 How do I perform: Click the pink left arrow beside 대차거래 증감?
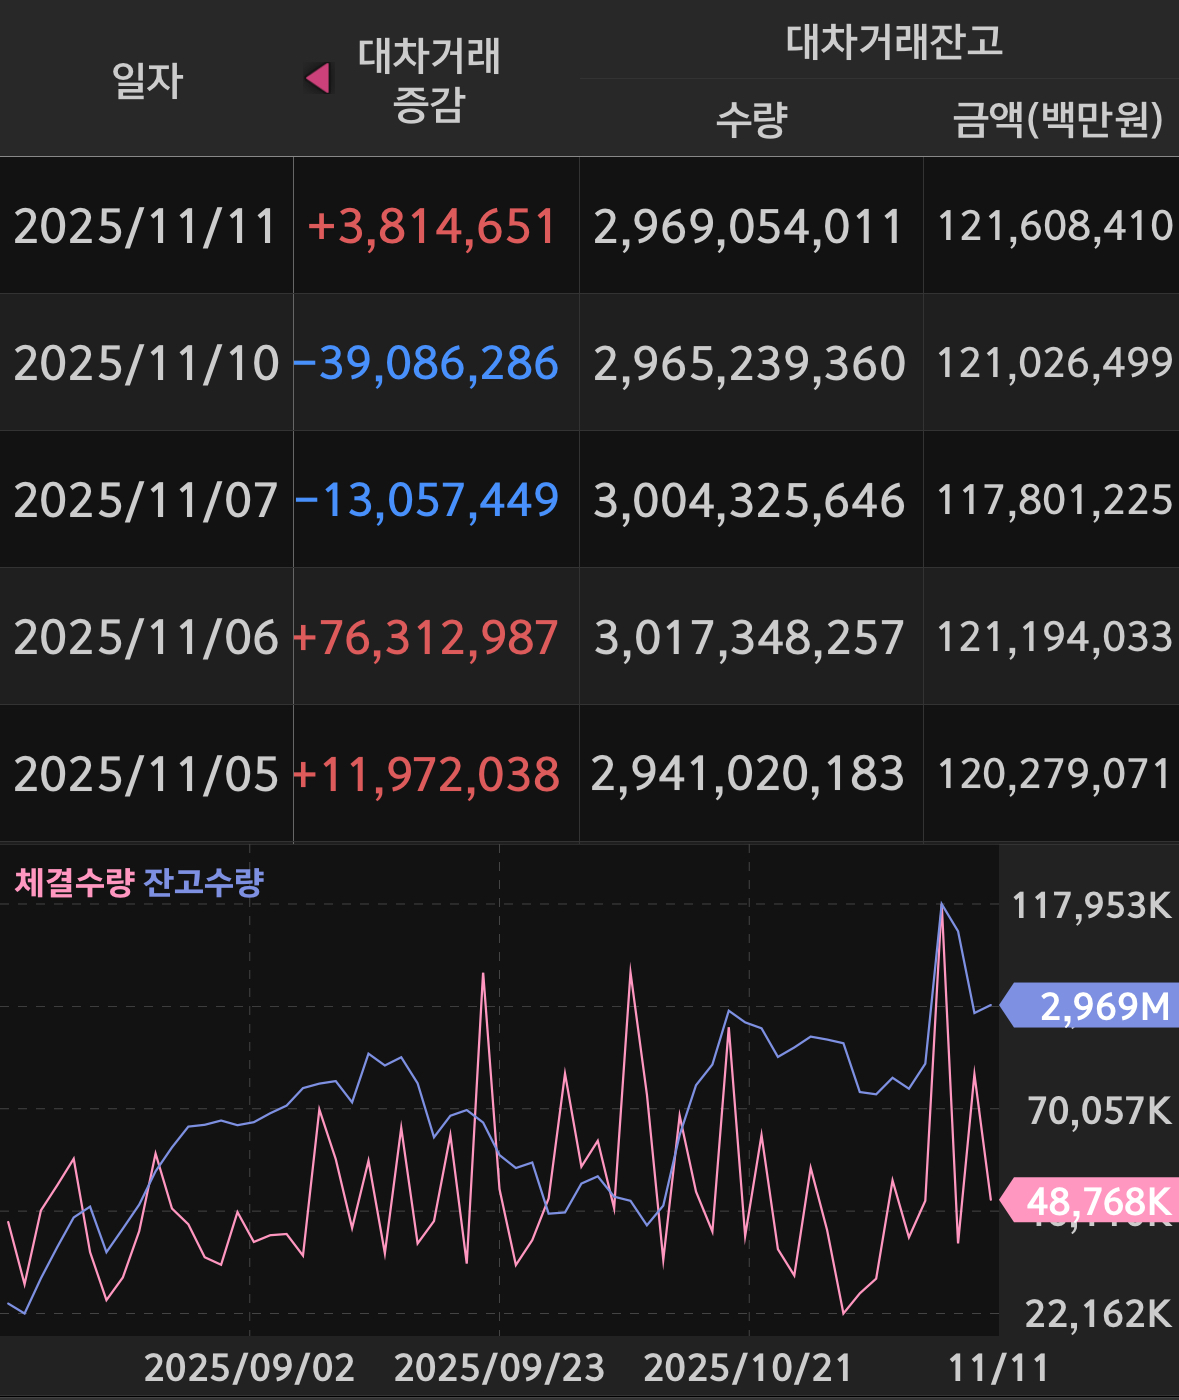pos(318,77)
